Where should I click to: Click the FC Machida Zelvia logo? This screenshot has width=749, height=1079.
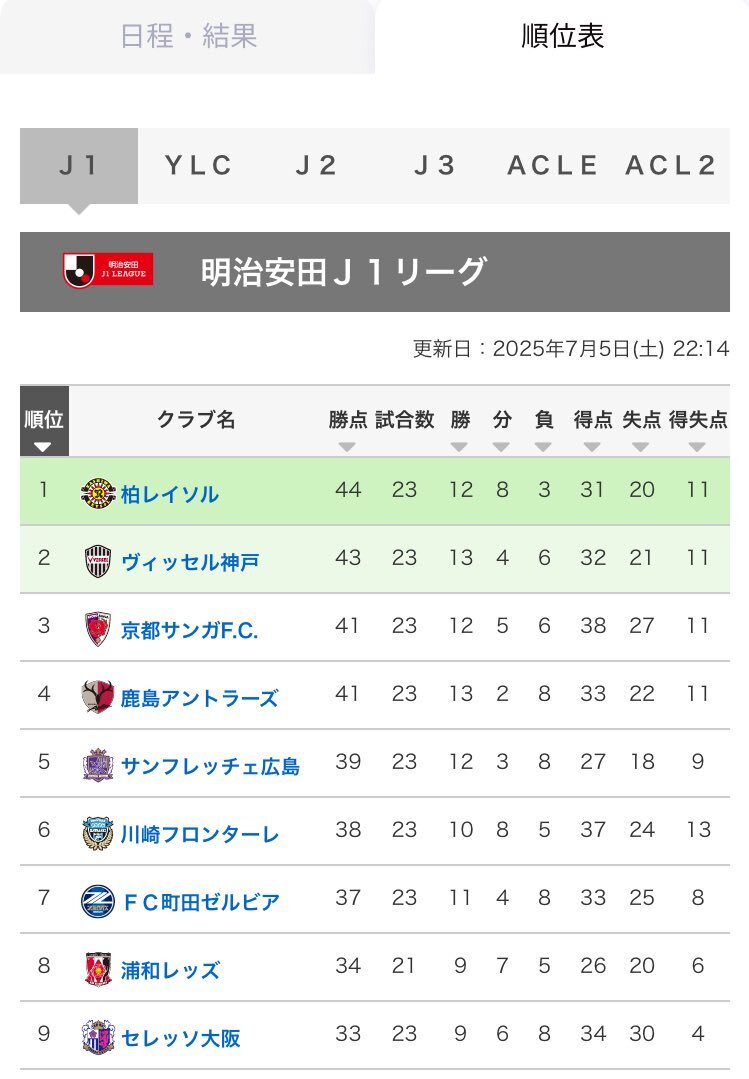click(98, 901)
